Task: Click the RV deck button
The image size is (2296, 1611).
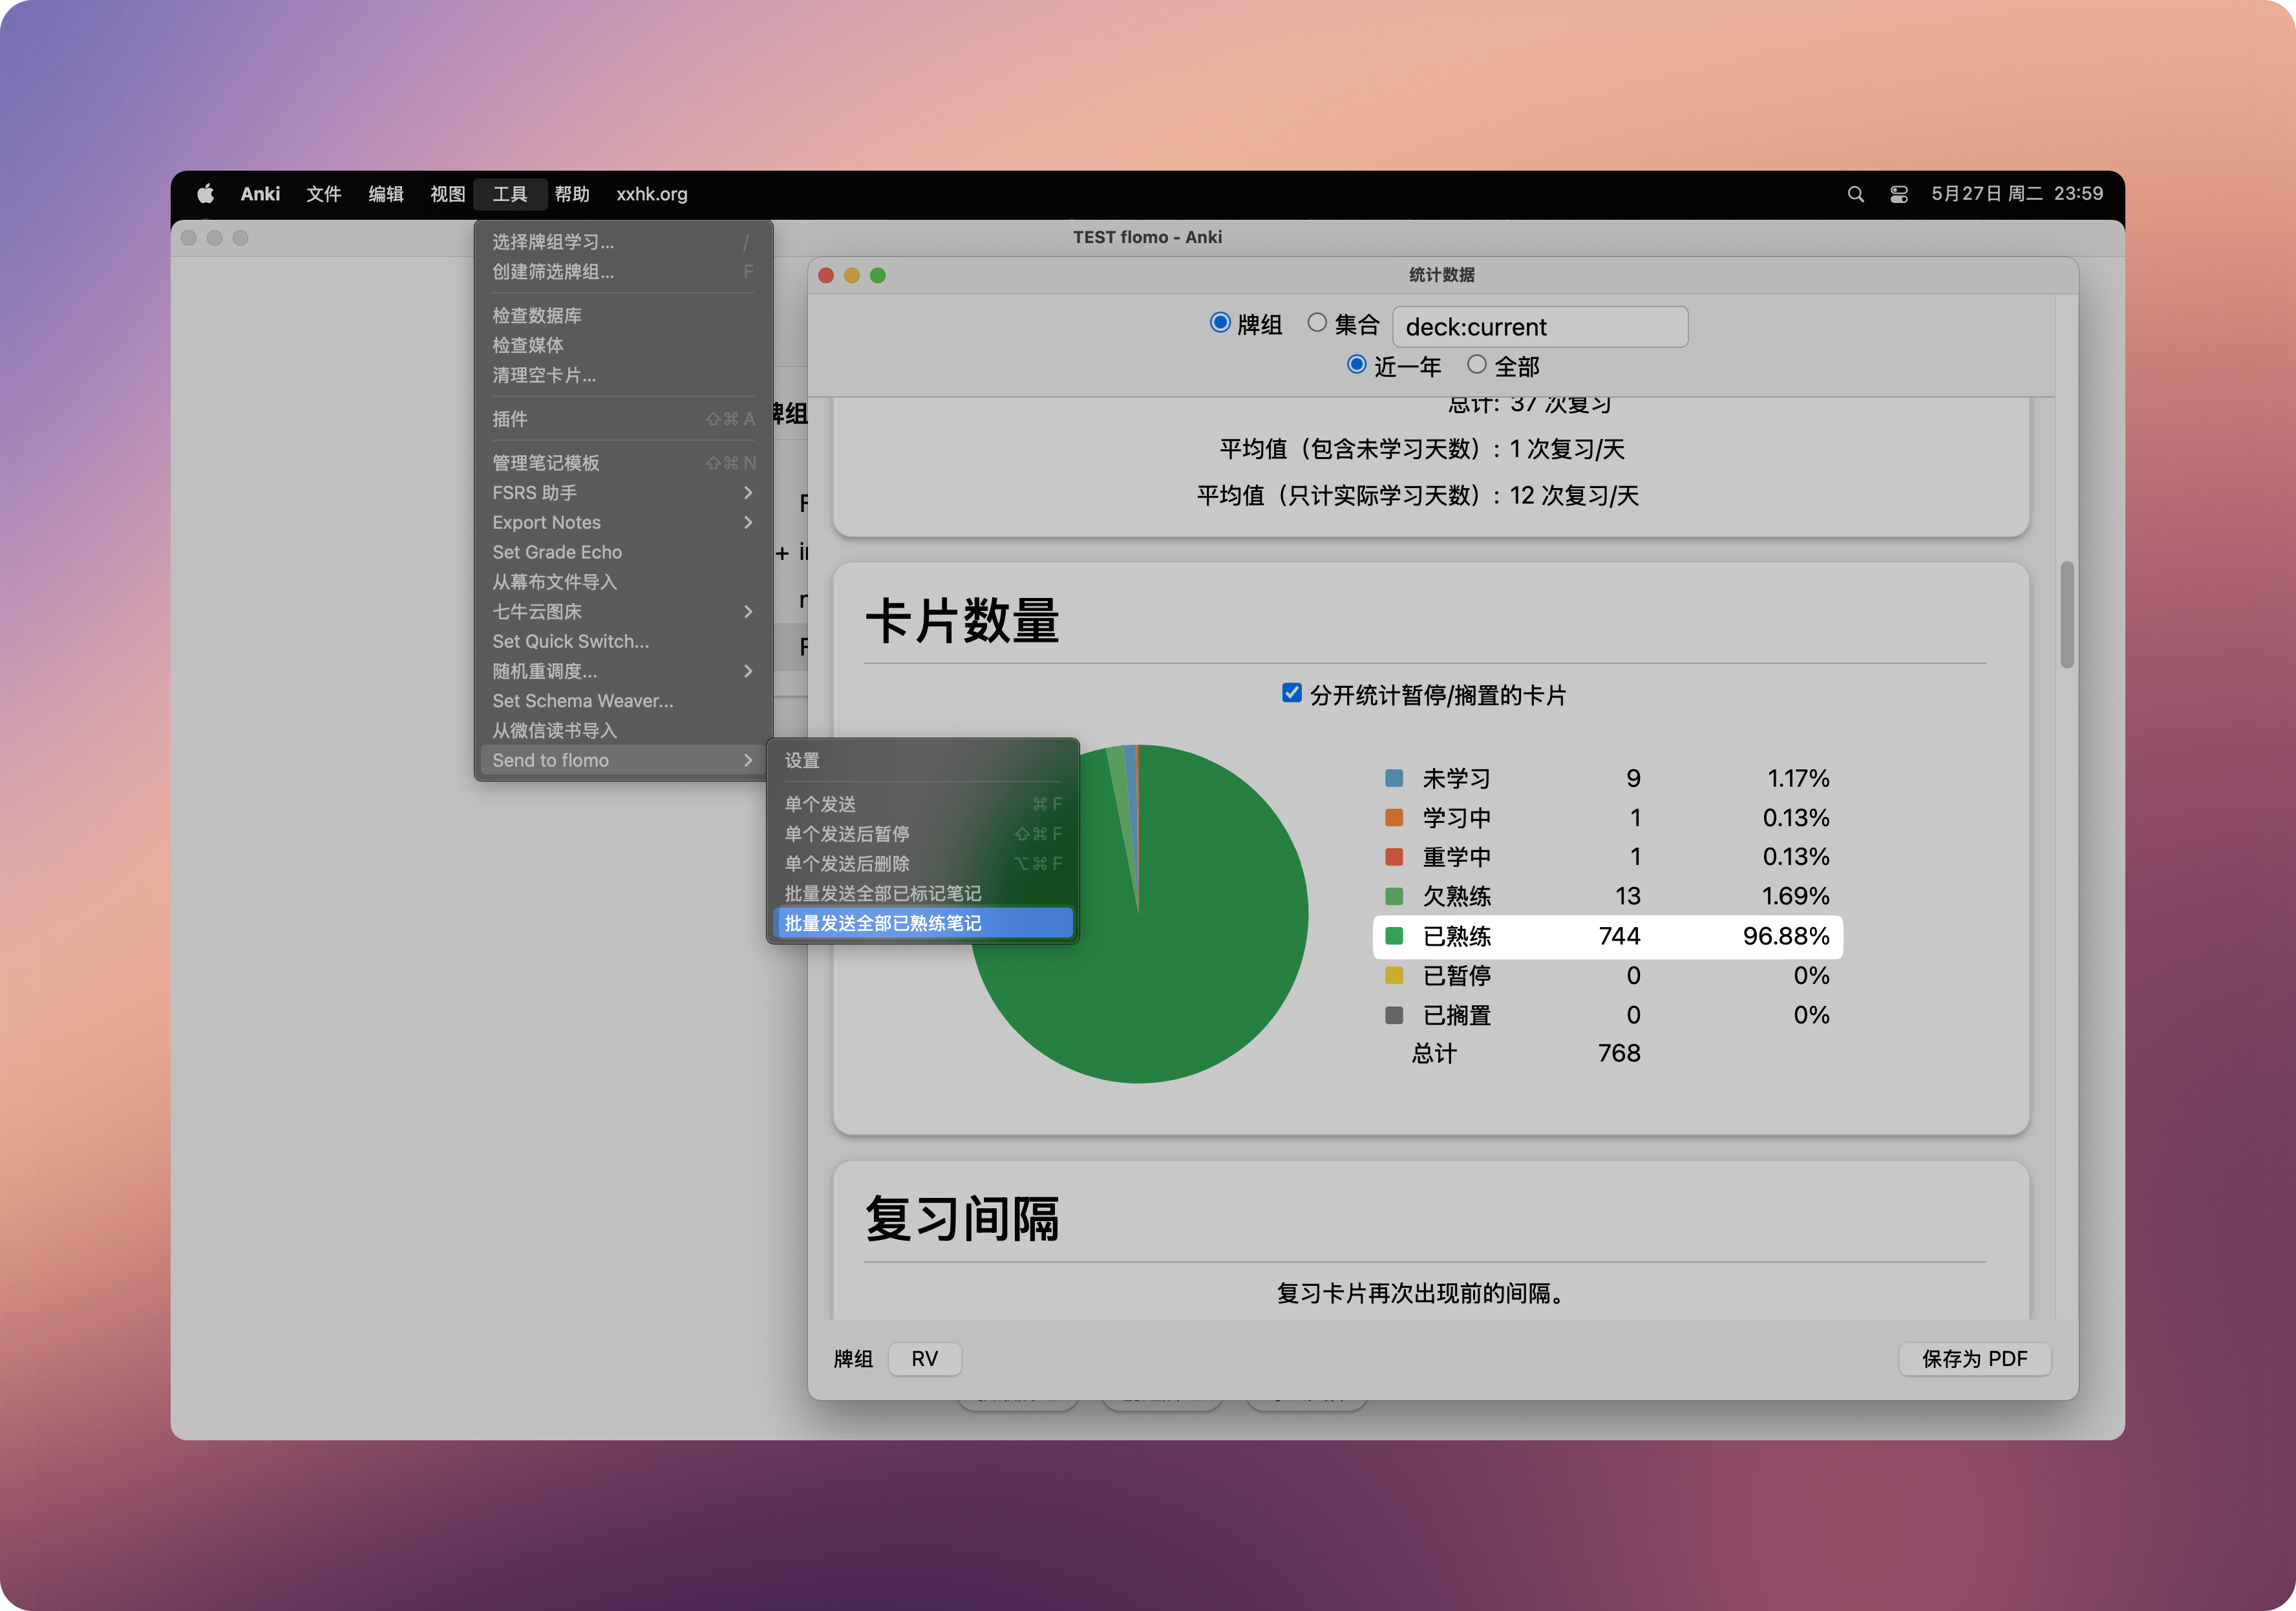Action: point(924,1358)
